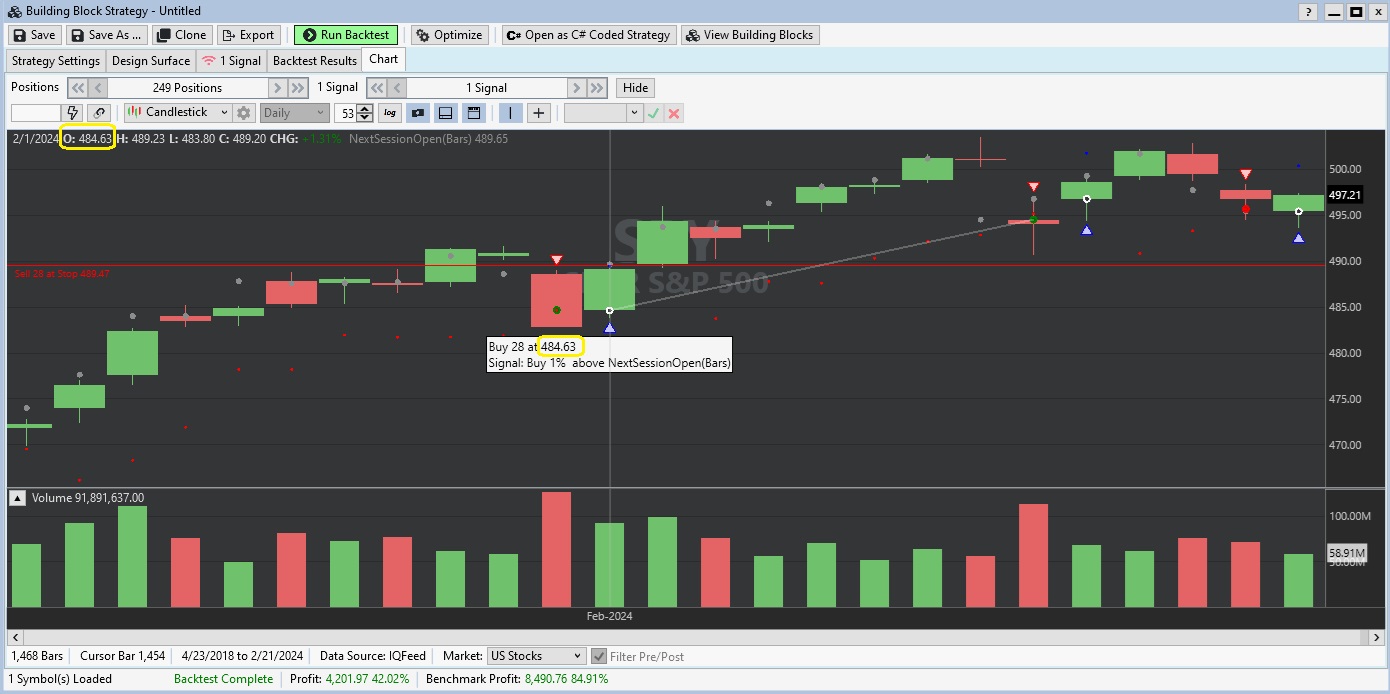Jump to first position with double-left arrow
This screenshot has height=694, width=1390.
(x=77, y=88)
